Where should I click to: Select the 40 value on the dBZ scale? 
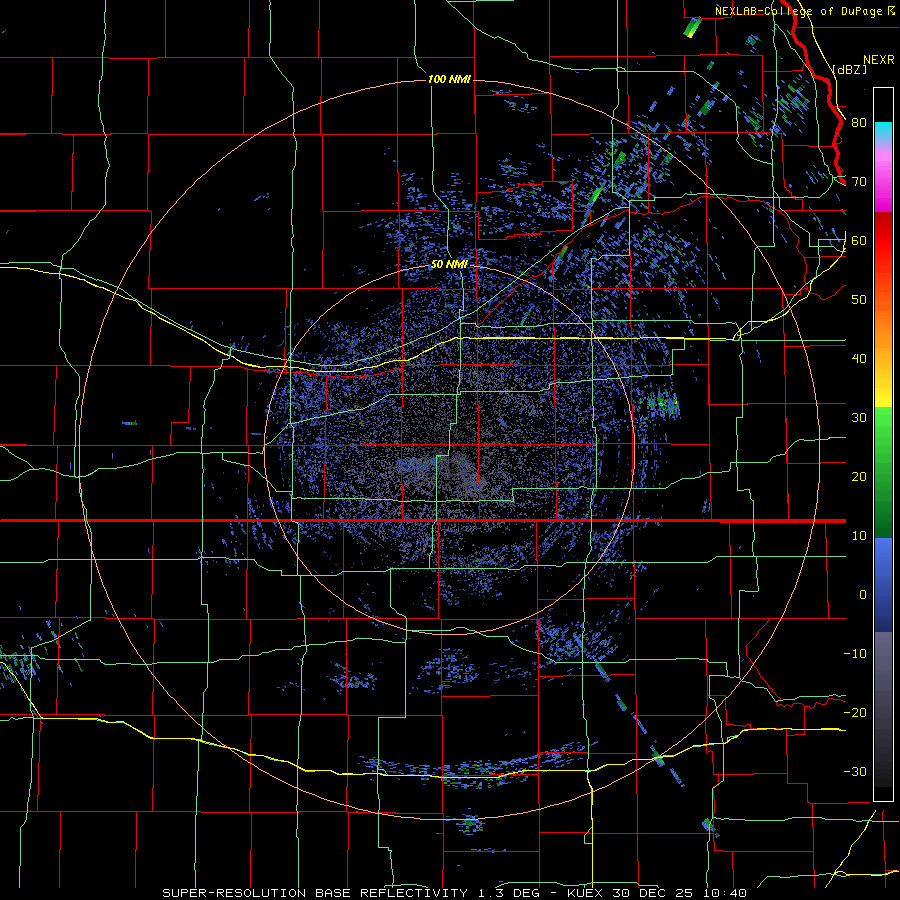[859, 359]
